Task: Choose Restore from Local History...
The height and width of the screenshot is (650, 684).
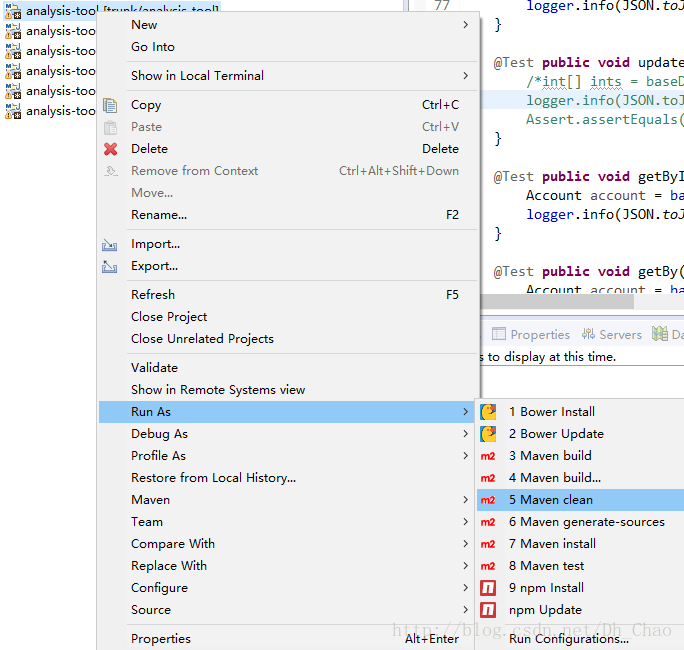Action: (288, 478)
